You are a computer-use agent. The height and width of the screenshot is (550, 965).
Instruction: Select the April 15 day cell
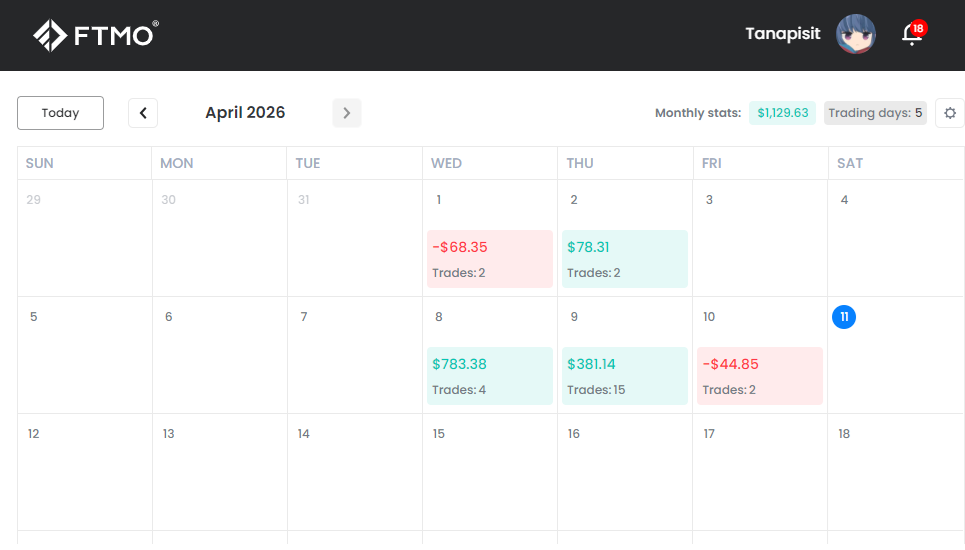click(489, 471)
